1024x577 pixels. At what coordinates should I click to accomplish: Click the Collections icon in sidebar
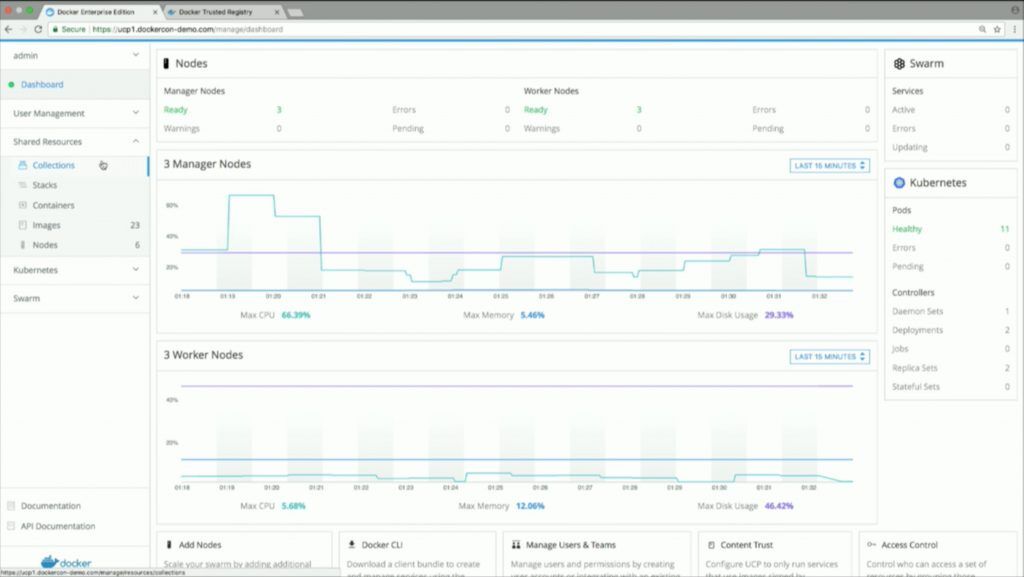(x=23, y=165)
